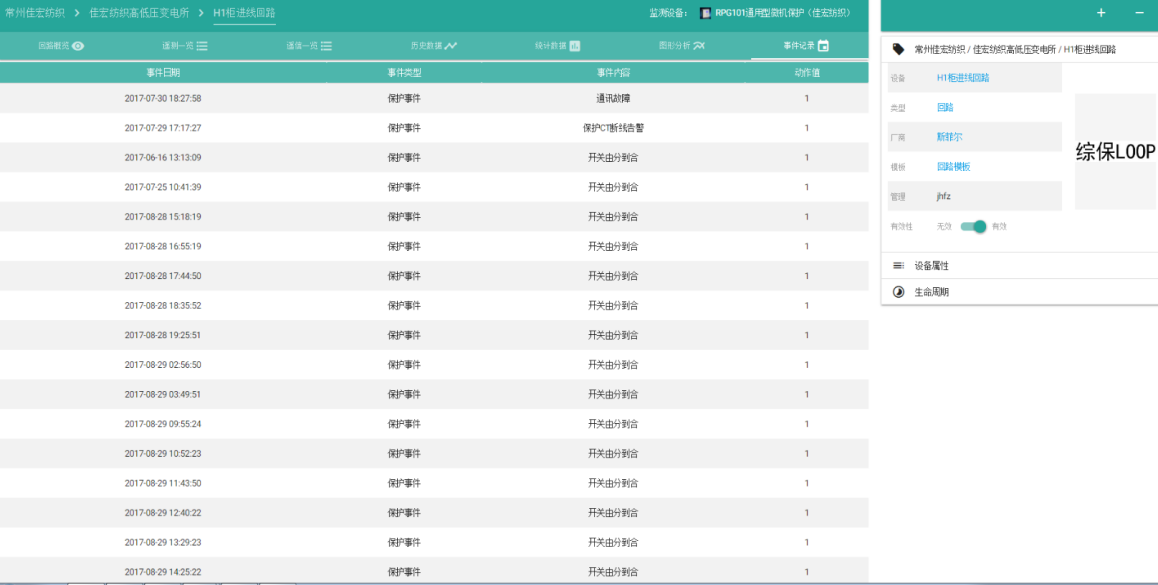The width and height of the screenshot is (1158, 585).
Task: Click the 综保LOOP device thumbnail
Action: coord(1115,152)
